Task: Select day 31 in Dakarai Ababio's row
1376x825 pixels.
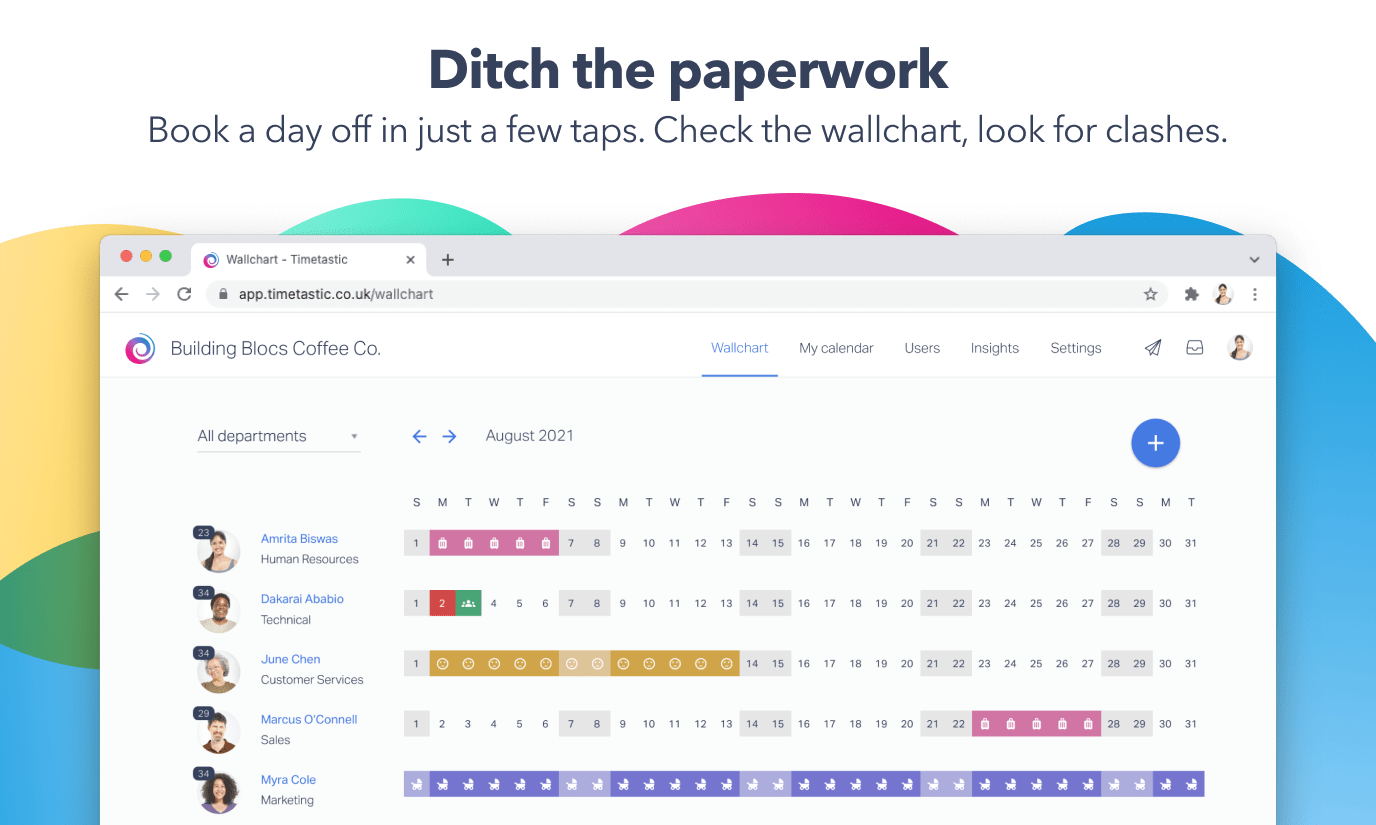Action: pyautogui.click(x=1191, y=603)
